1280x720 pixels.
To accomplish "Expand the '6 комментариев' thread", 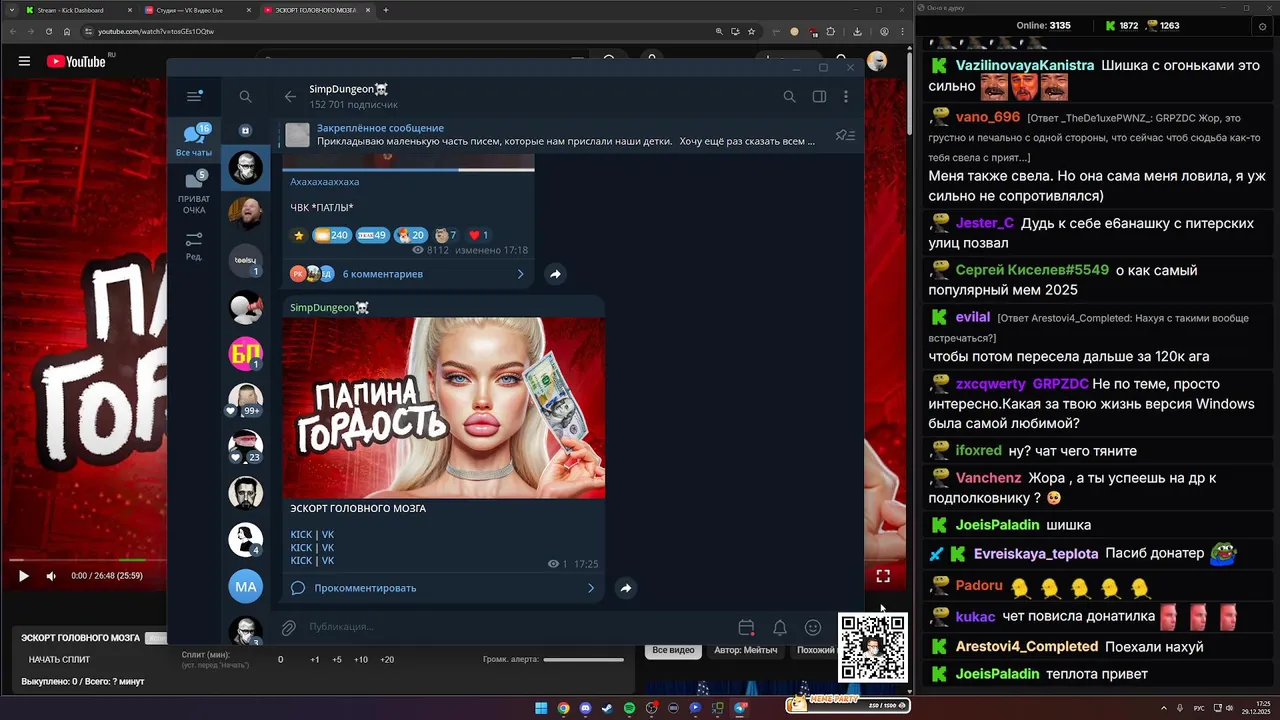I will [x=407, y=274].
